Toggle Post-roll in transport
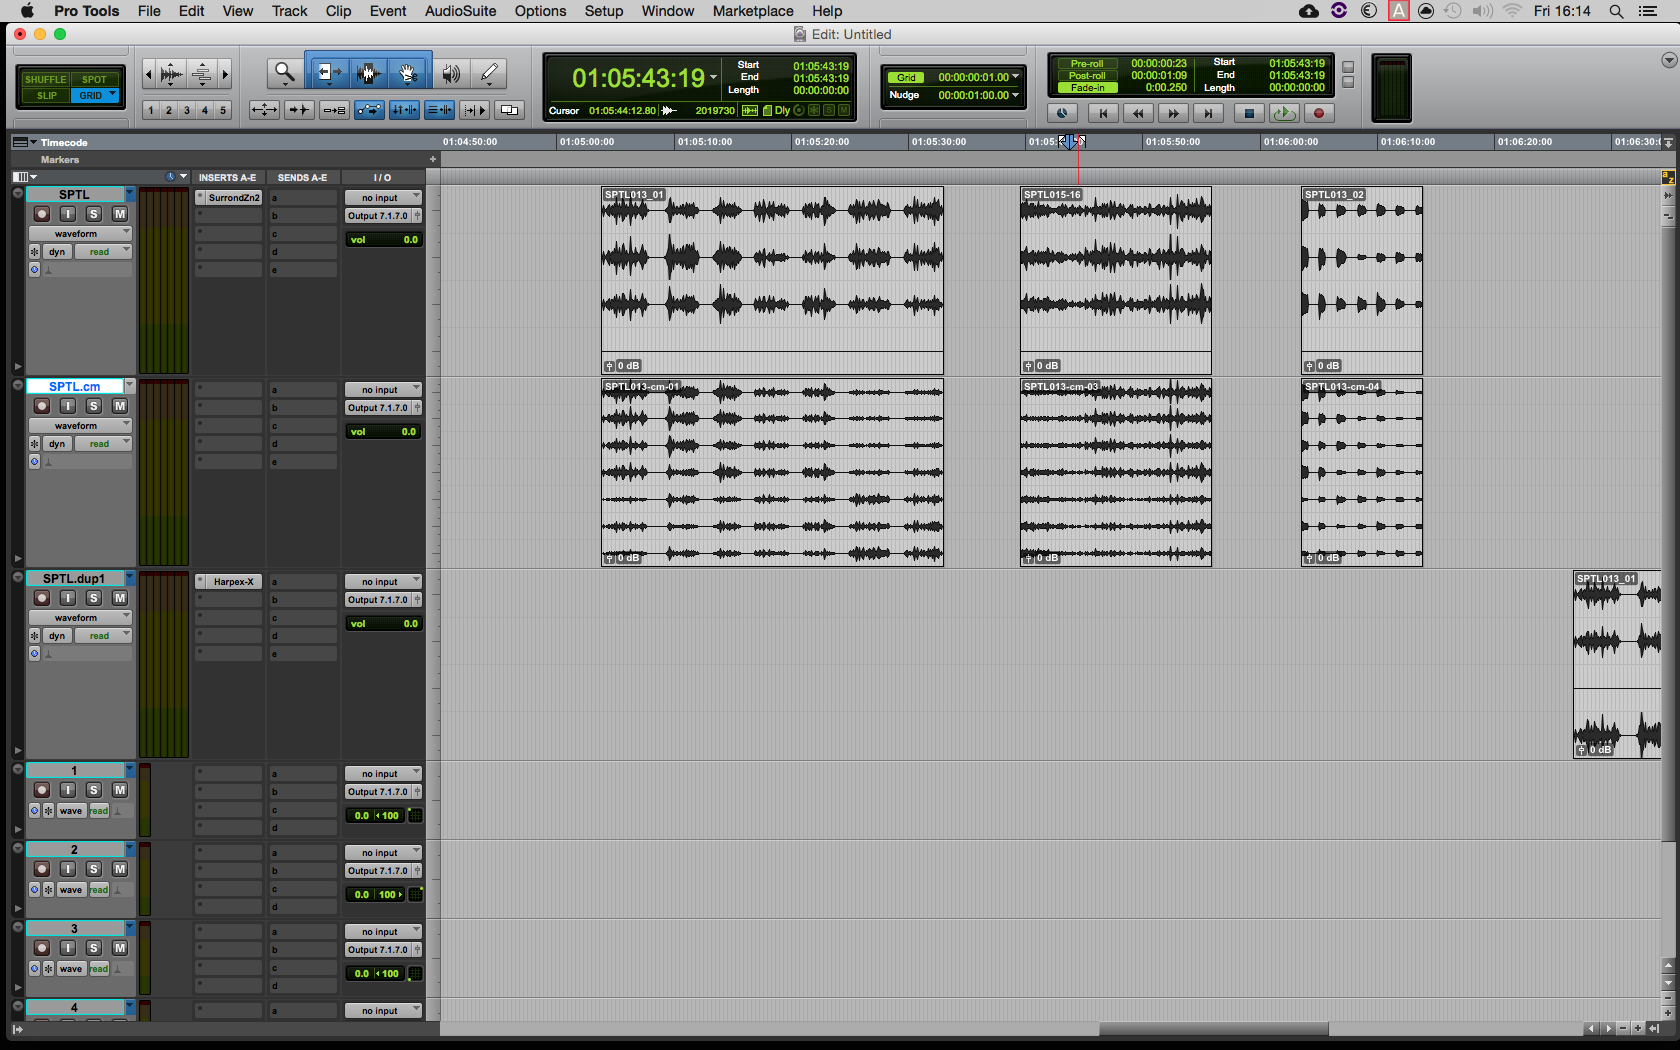This screenshot has width=1680, height=1050. (1087, 75)
